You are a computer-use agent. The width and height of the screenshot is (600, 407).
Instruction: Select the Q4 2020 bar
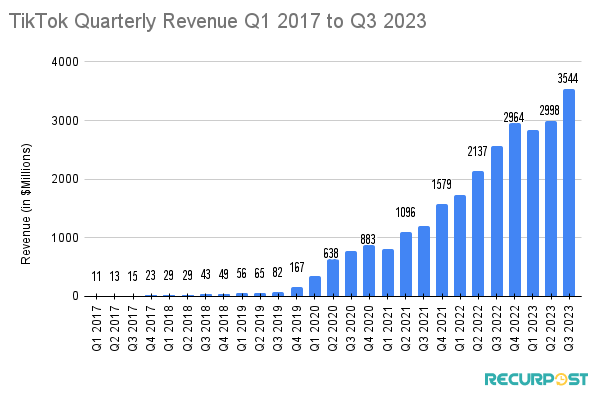click(369, 271)
